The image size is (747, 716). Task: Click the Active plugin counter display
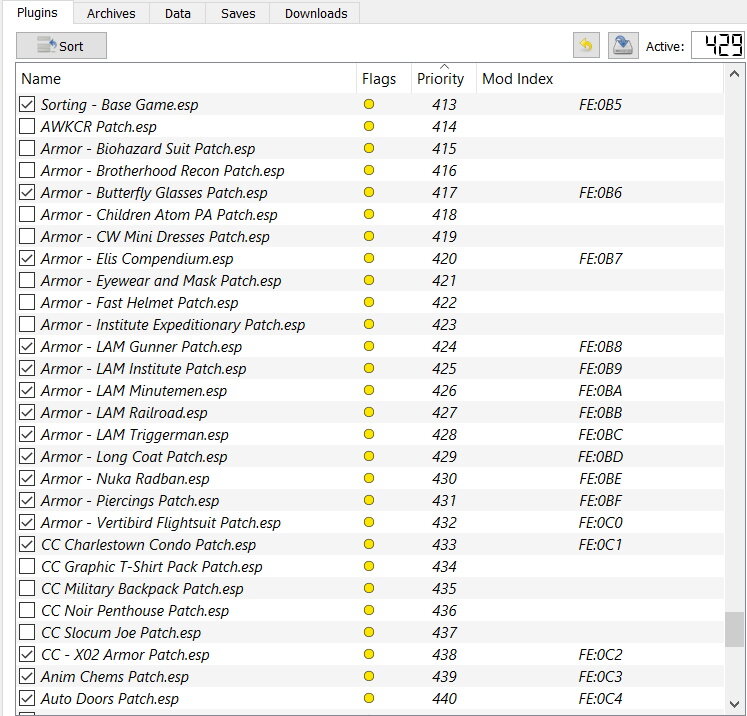tap(717, 46)
